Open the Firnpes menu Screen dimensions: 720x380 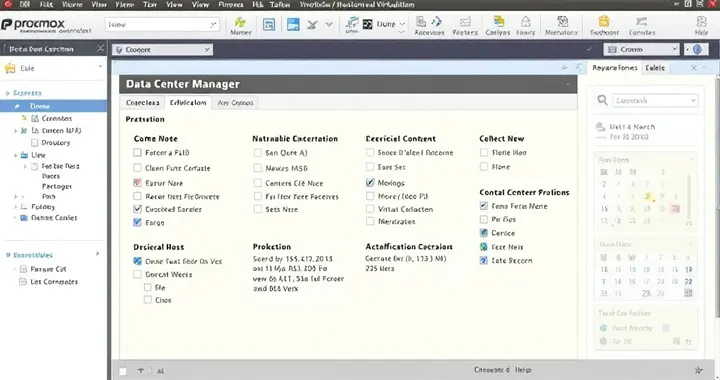point(231,5)
